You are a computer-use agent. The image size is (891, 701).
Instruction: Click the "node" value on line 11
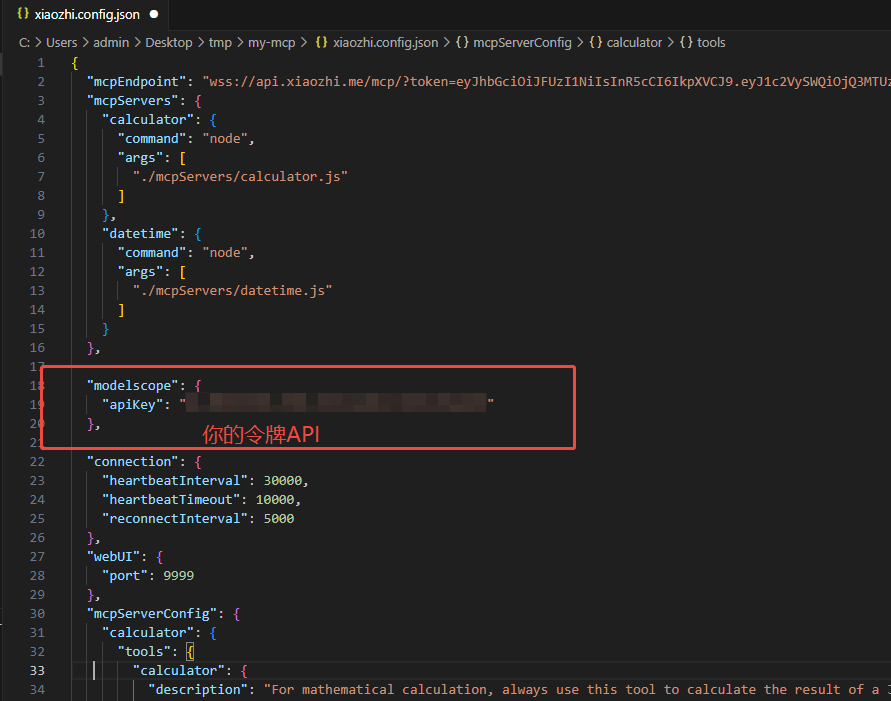pos(225,253)
